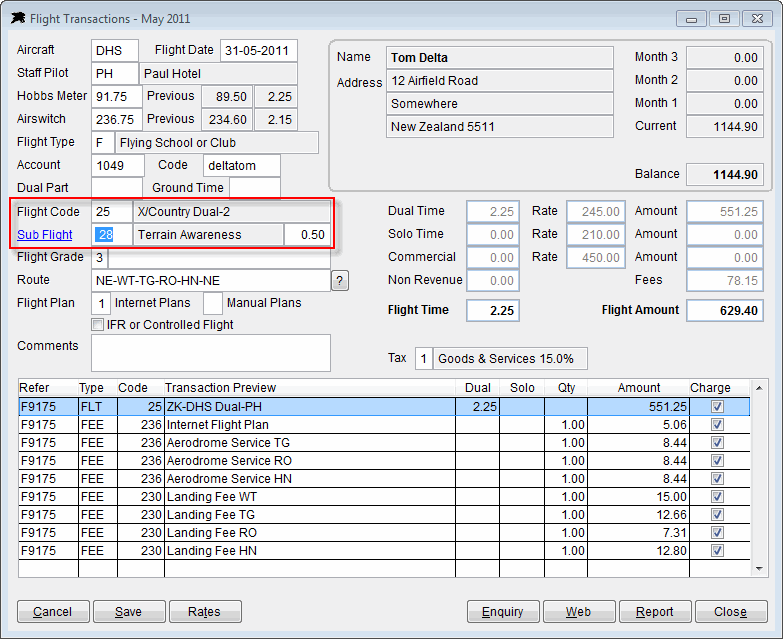783x639 pixels.
Task: Click the Account field 1049
Action: click(118, 165)
